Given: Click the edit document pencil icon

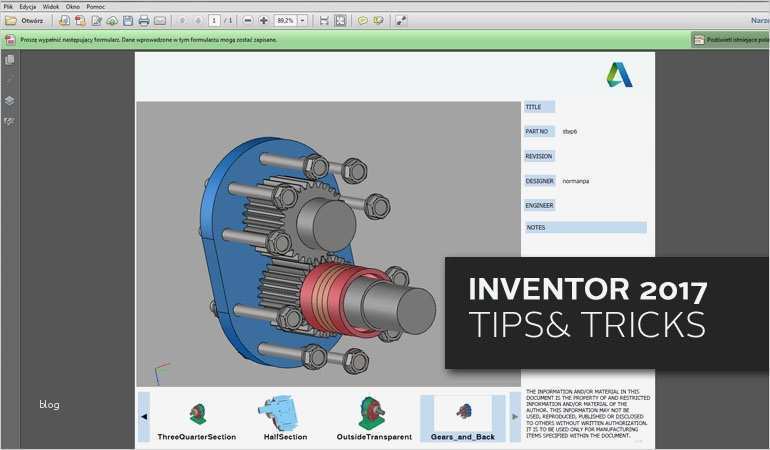Looking at the screenshot, I should point(96,21).
